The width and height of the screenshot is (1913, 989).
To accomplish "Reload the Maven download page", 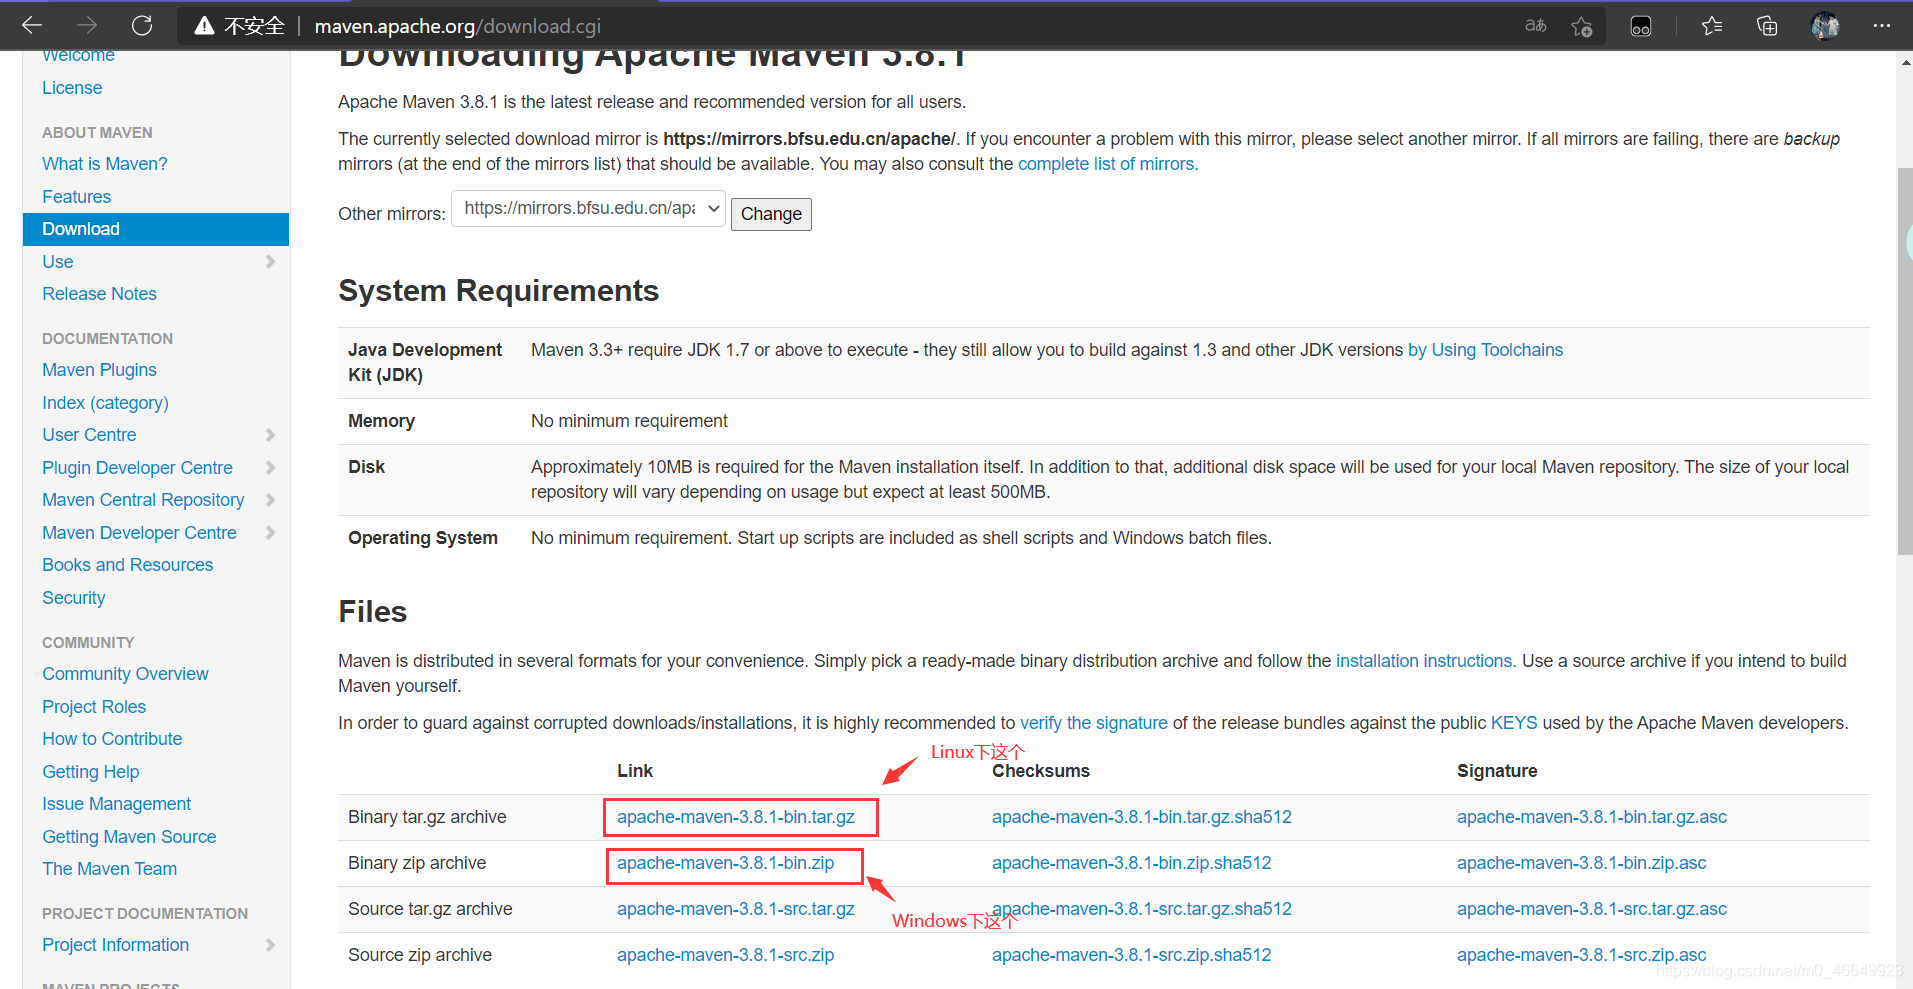I will pos(142,26).
